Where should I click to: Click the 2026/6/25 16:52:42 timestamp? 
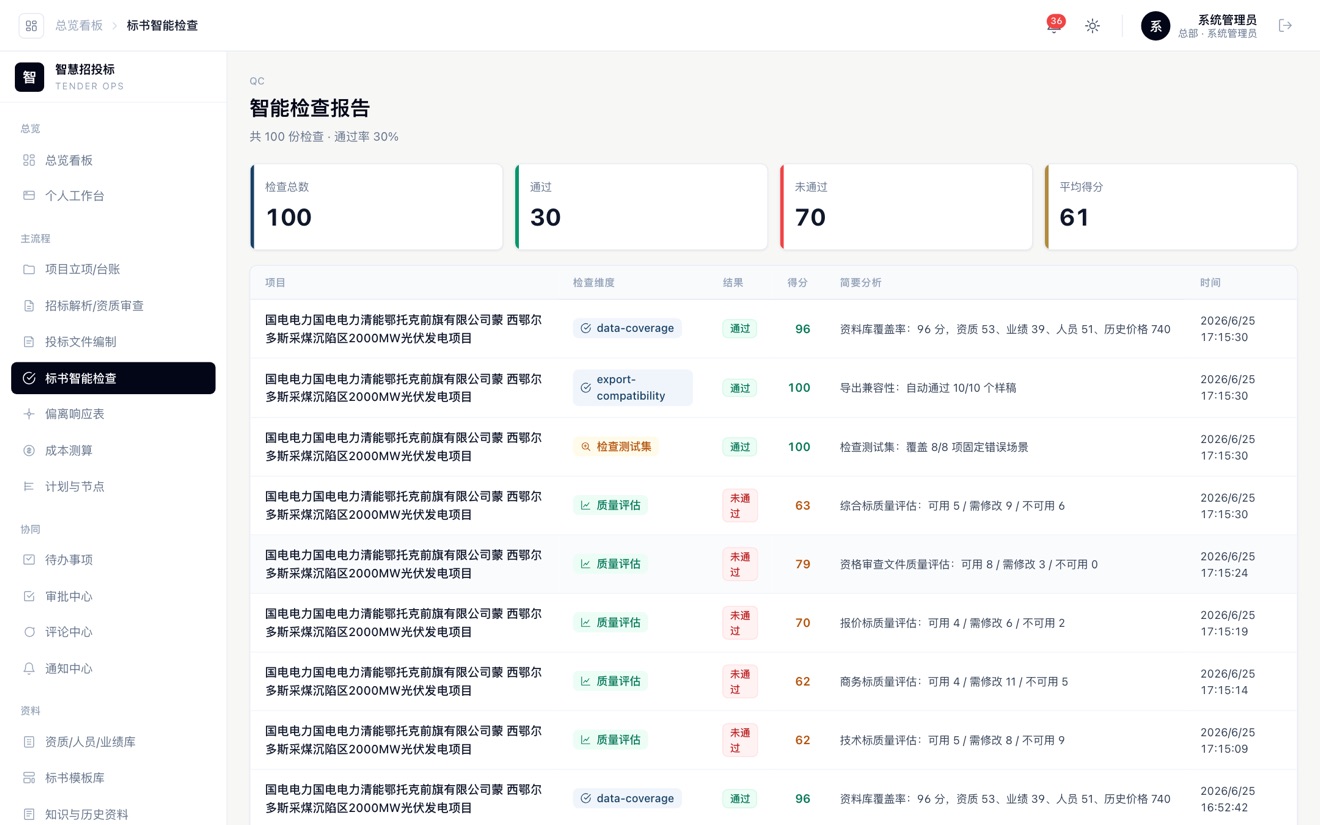(x=1227, y=799)
